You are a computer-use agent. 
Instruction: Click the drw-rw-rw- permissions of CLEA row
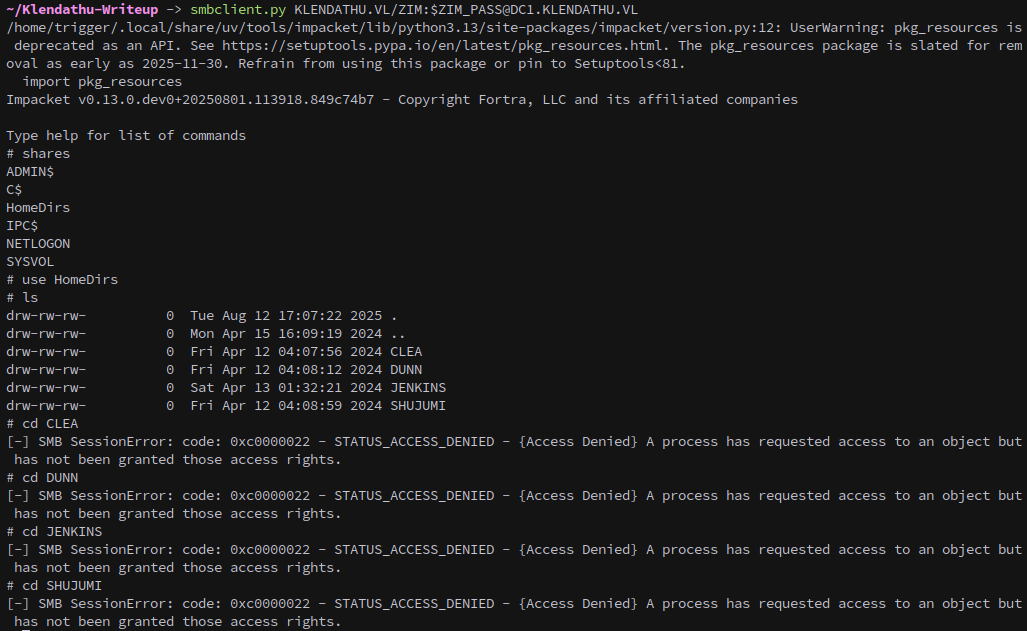pos(46,352)
